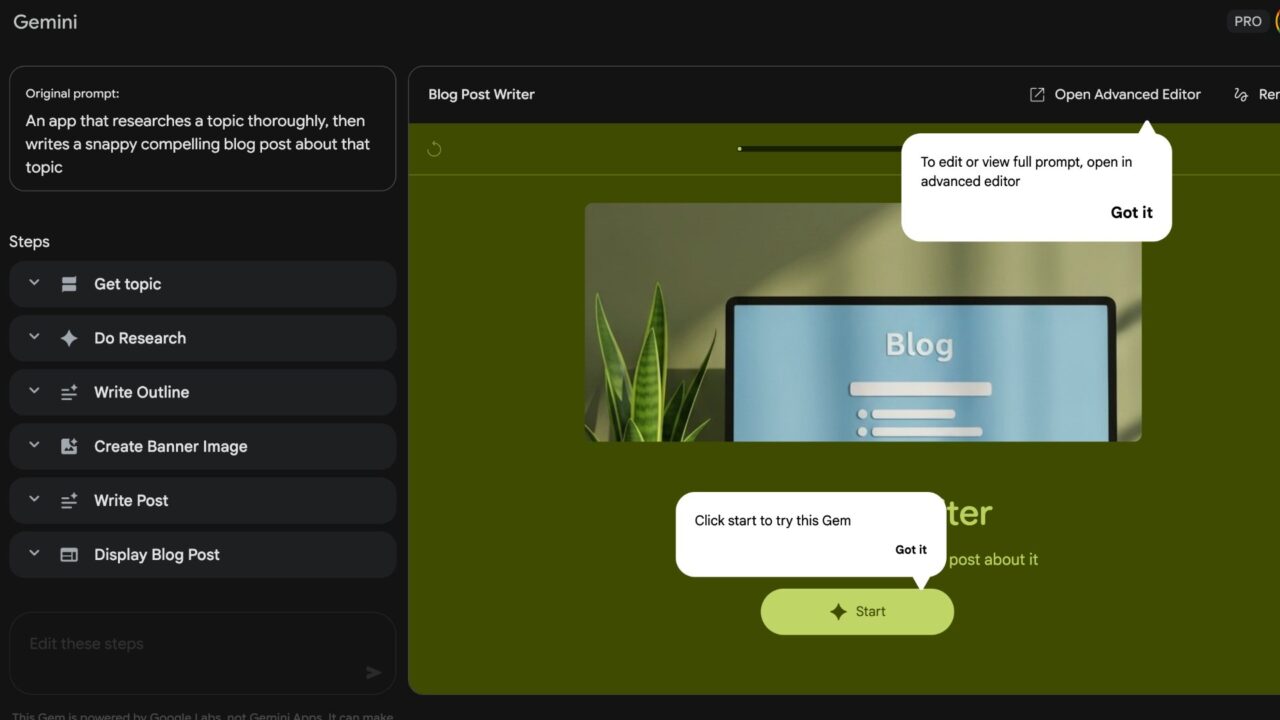
Task: Expand the Write Outline step
Action: coord(33,392)
